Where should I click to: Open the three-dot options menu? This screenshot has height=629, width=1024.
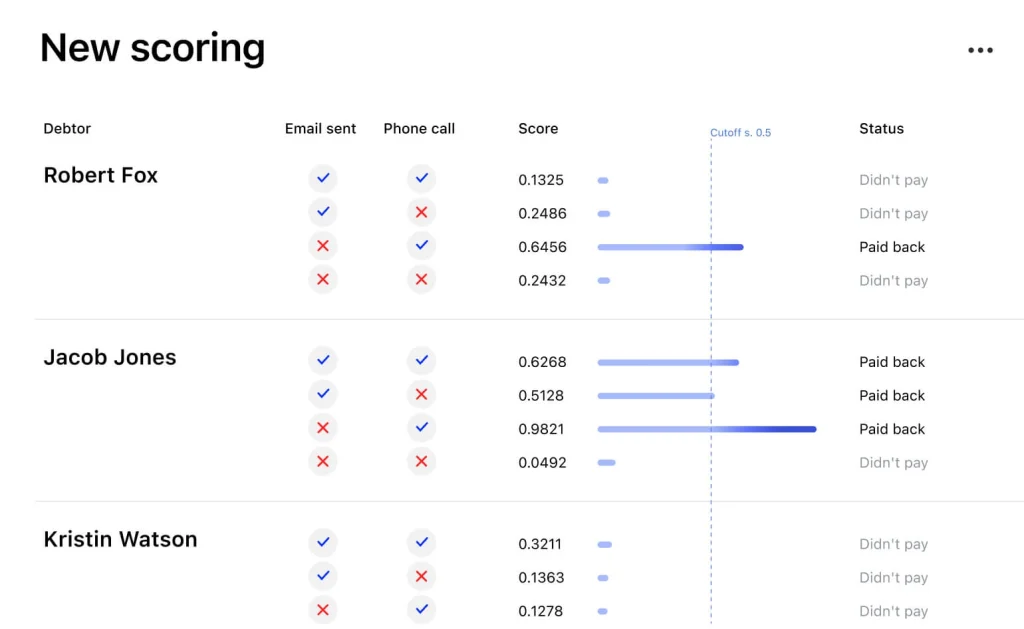pos(980,49)
